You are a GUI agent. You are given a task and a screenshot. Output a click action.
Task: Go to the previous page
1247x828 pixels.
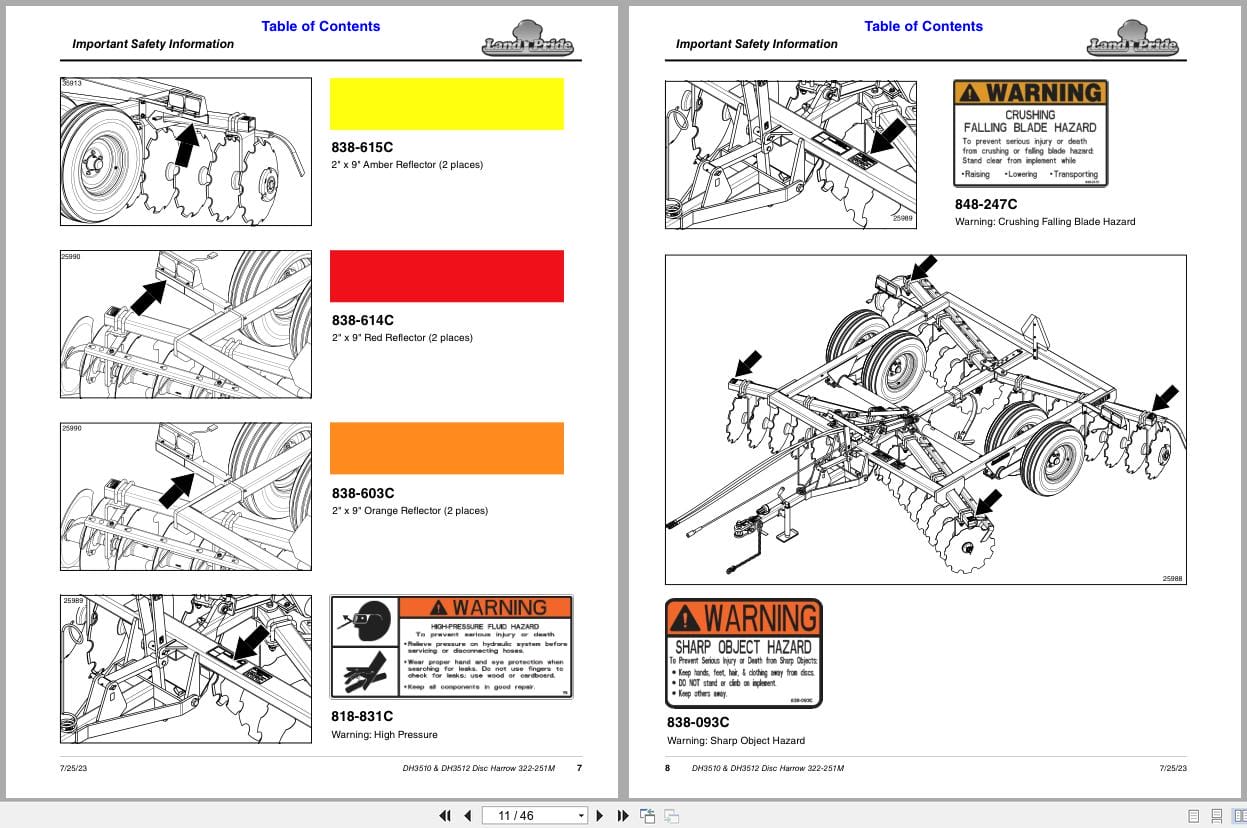click(467, 816)
